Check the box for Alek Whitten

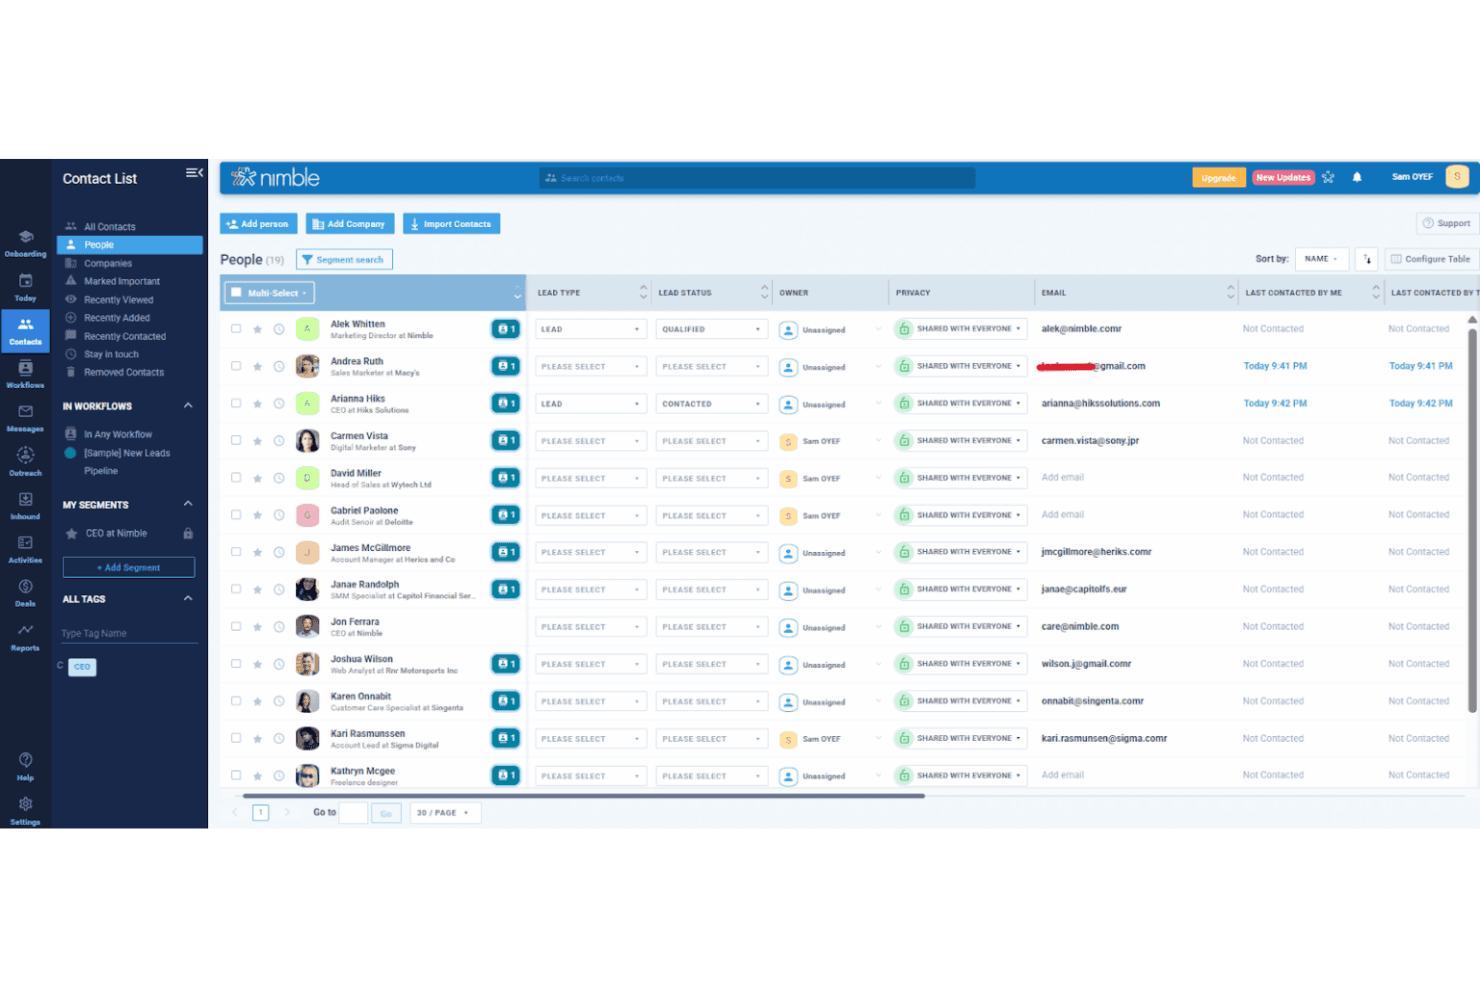click(x=236, y=328)
